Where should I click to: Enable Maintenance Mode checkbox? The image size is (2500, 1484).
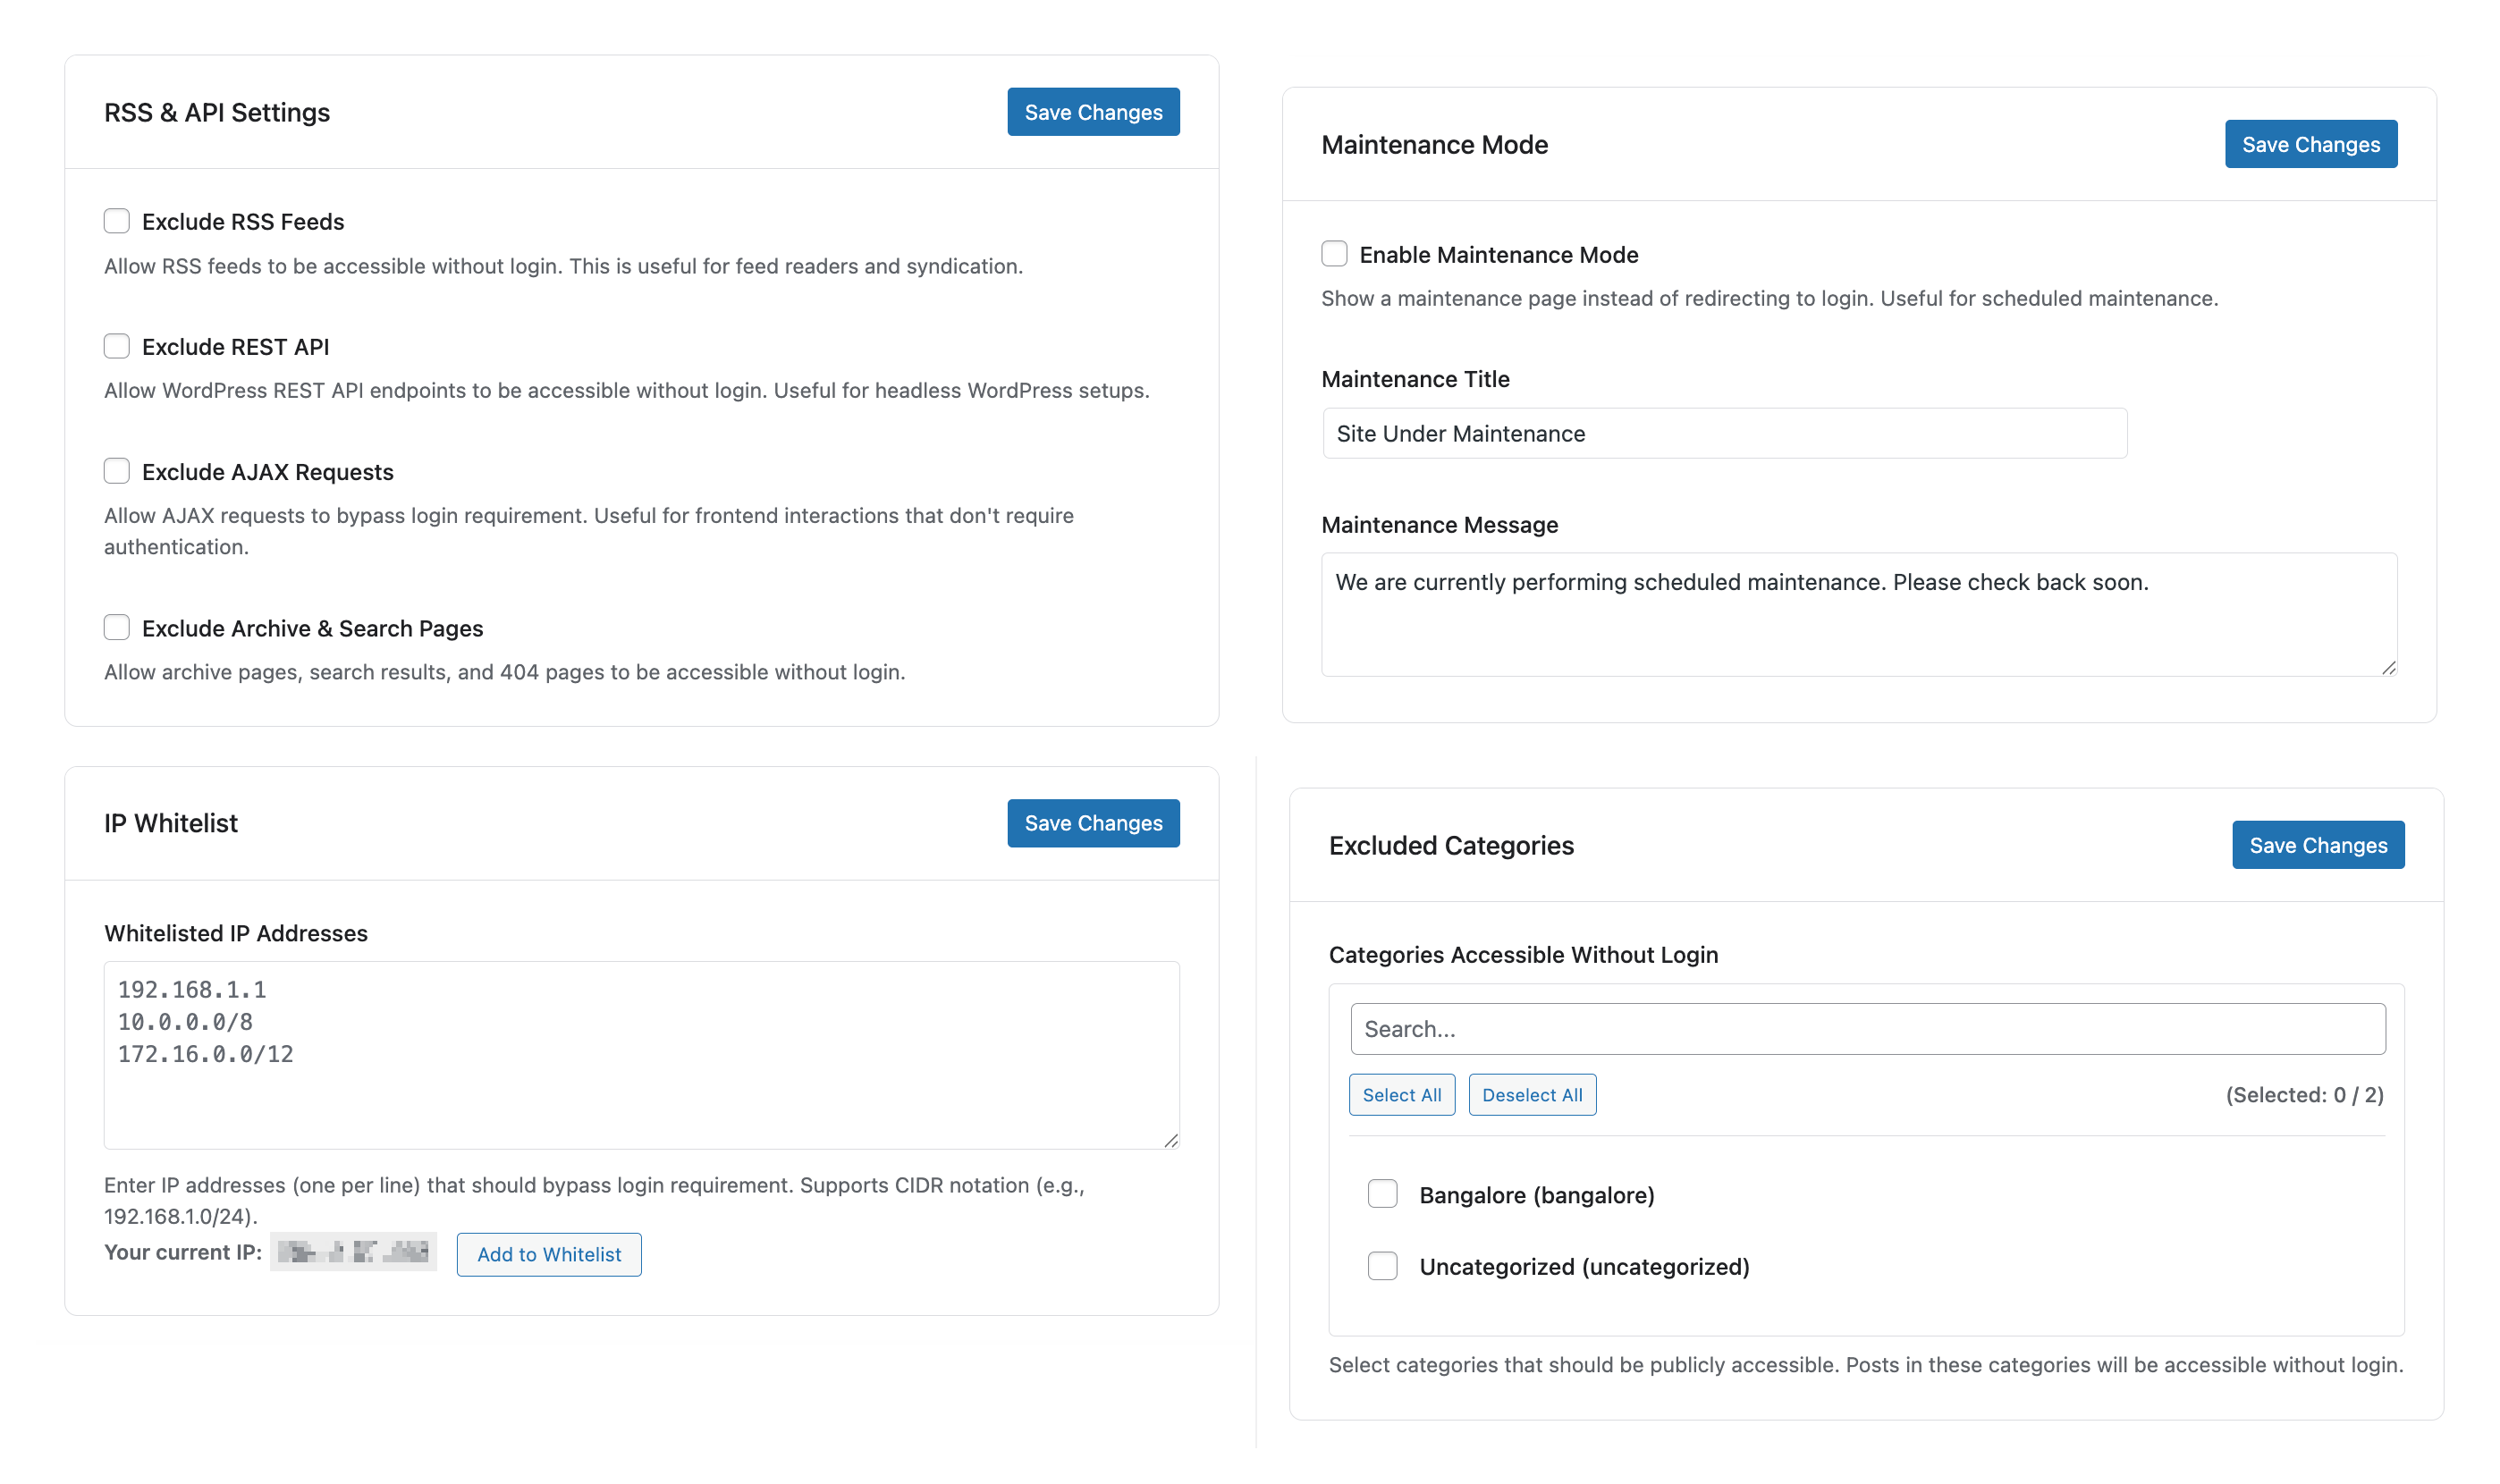click(1334, 254)
